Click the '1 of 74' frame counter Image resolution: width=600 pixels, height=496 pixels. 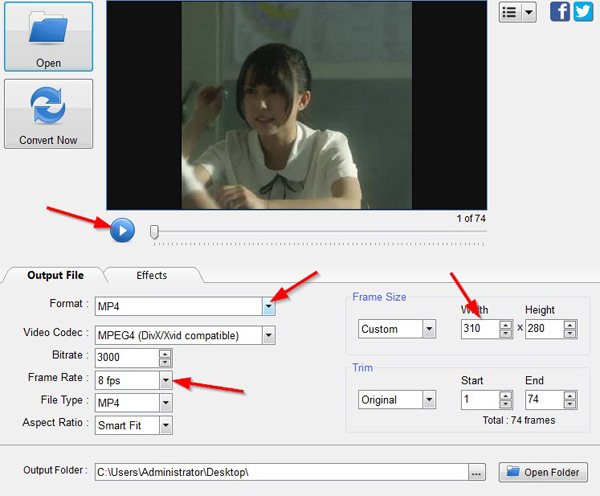[471, 219]
